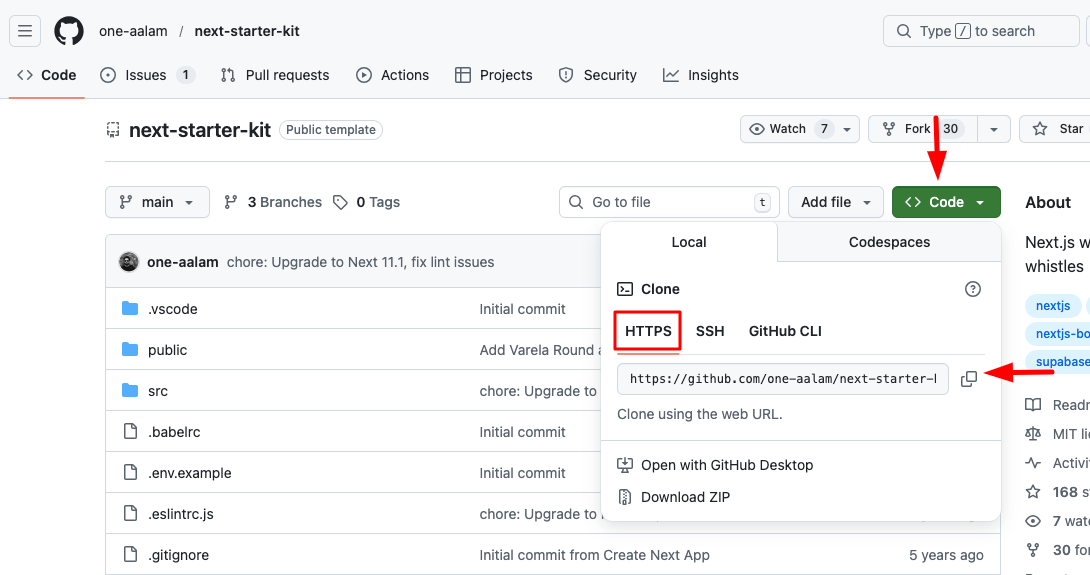Open the public folder
1090x575 pixels.
(168, 350)
